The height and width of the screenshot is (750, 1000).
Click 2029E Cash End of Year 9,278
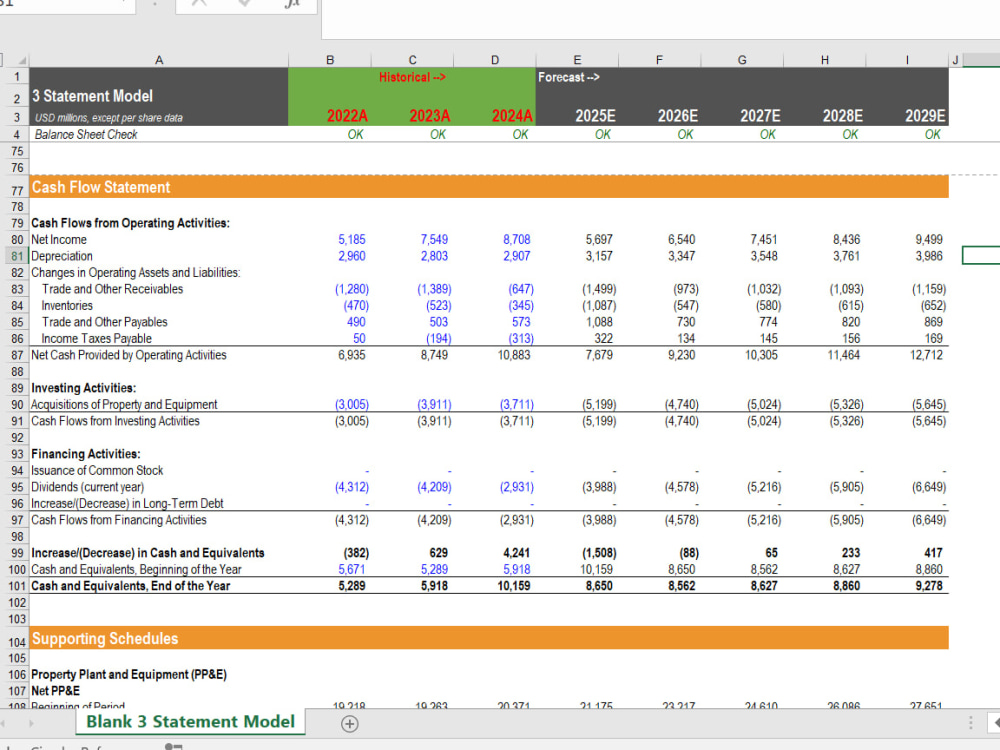(x=929, y=585)
